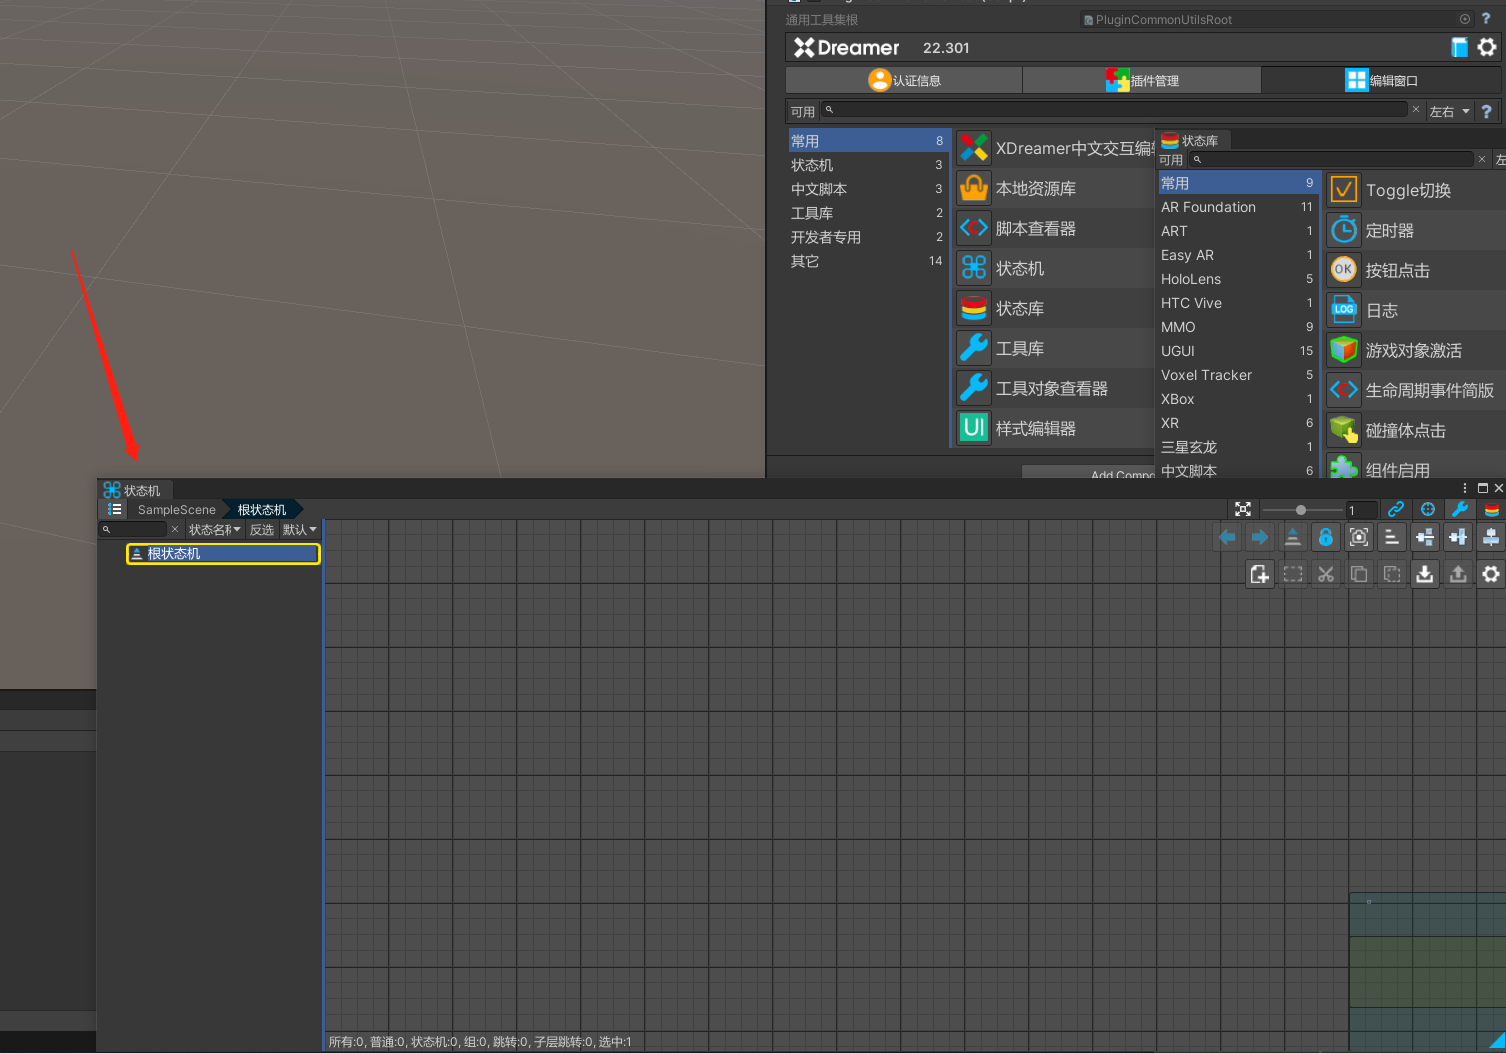
Task: Click the 反选 invert selection button
Action: 262,529
